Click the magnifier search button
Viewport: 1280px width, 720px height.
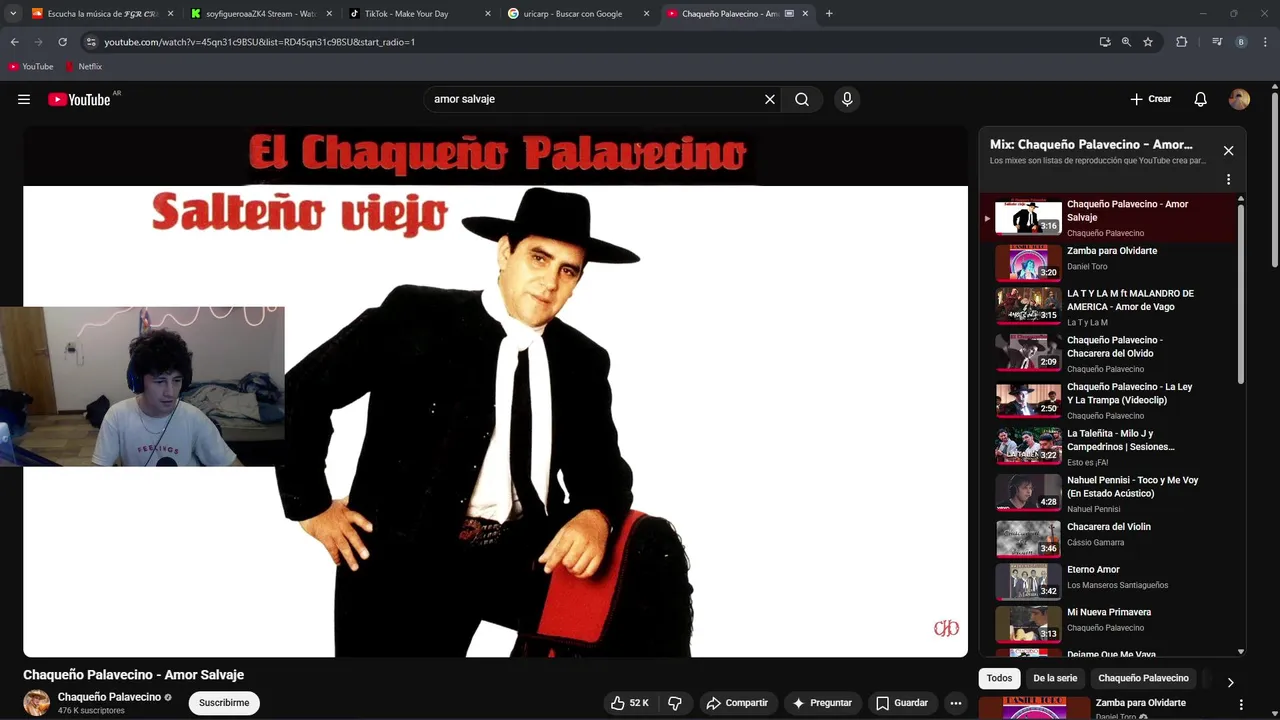click(x=802, y=99)
